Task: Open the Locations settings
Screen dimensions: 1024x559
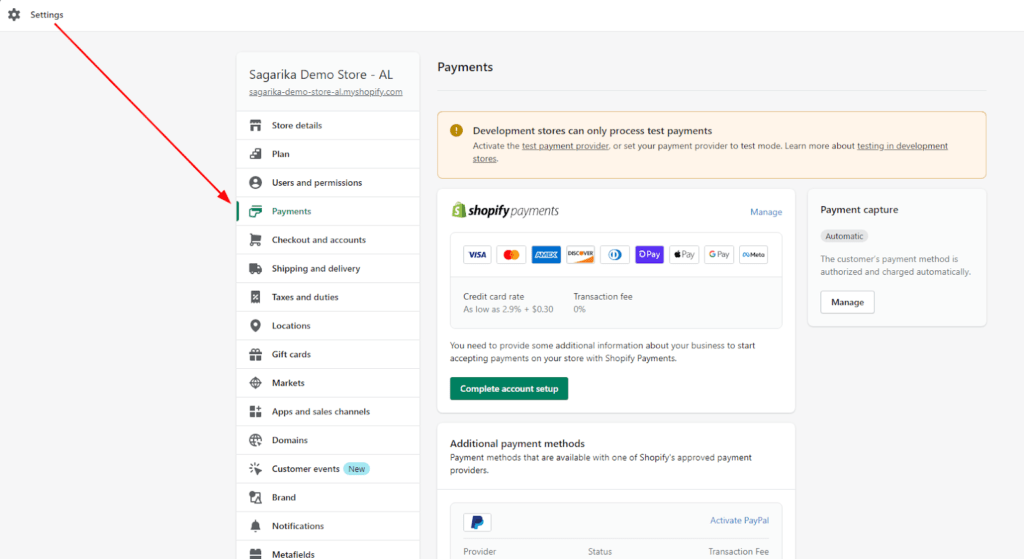Action: coord(328,326)
